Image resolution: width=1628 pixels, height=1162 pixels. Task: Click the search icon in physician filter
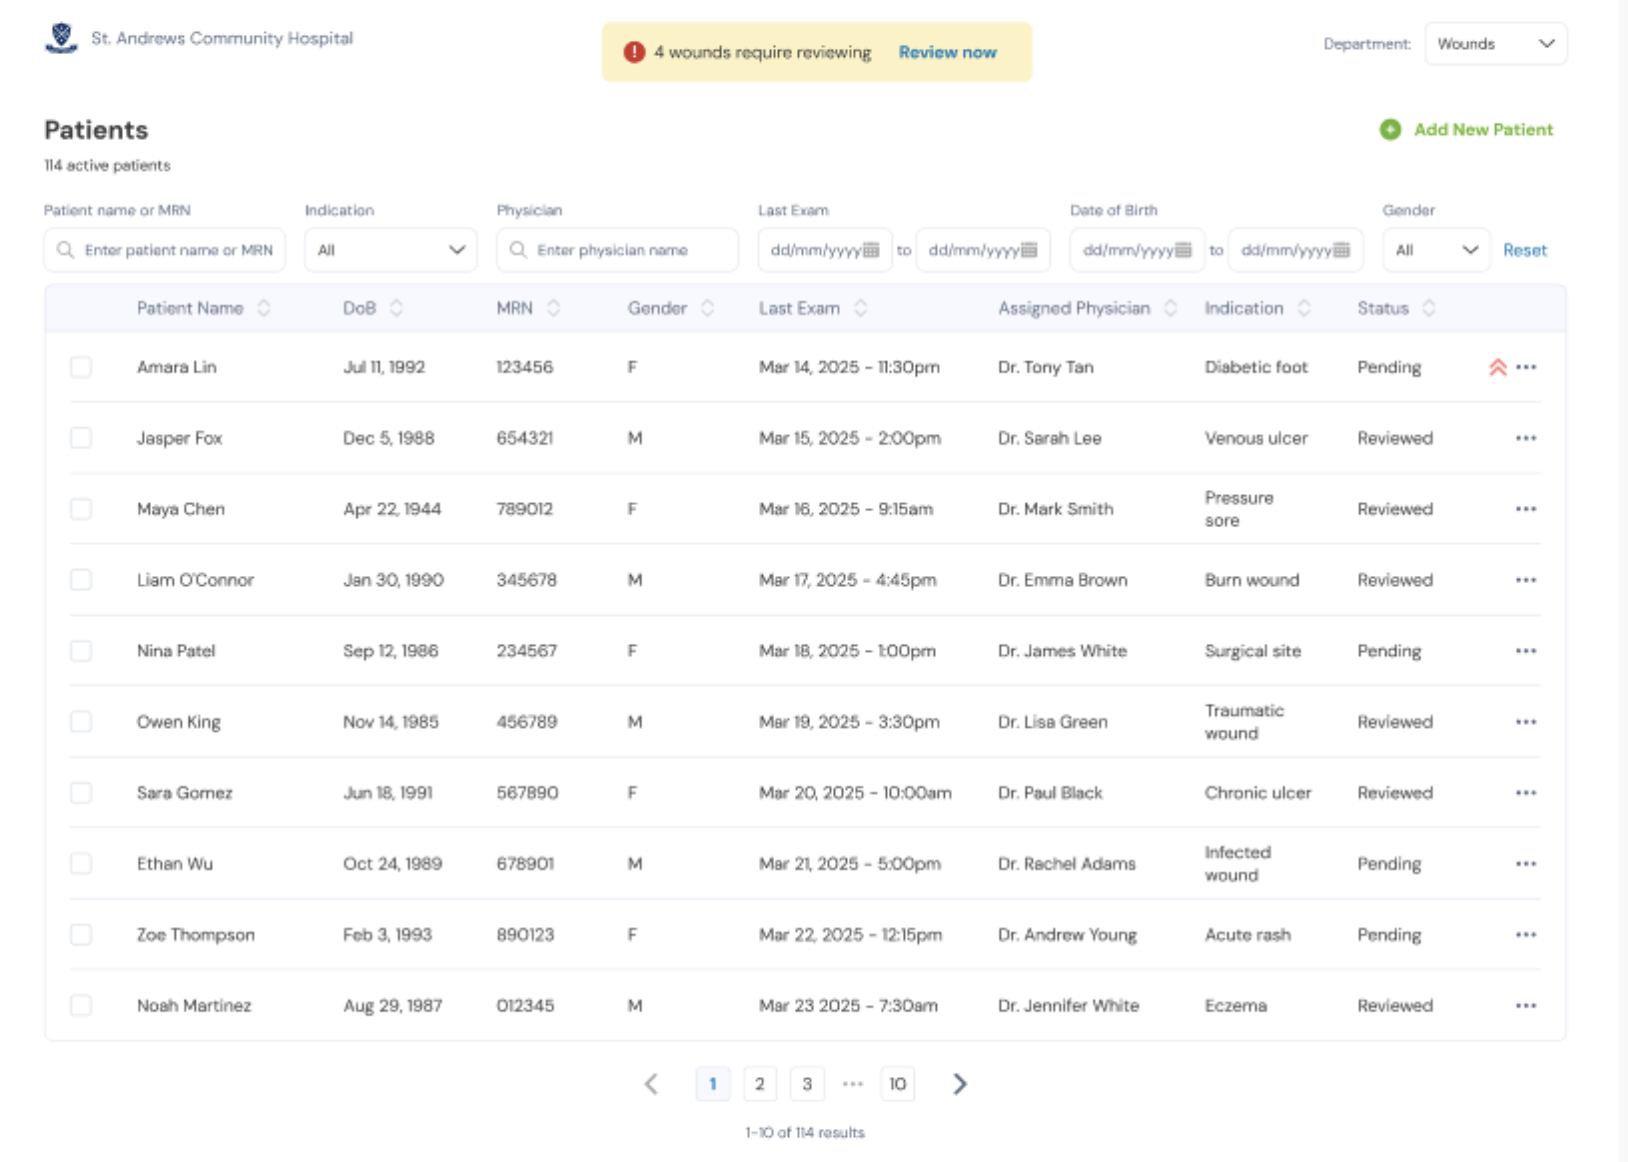click(x=517, y=250)
